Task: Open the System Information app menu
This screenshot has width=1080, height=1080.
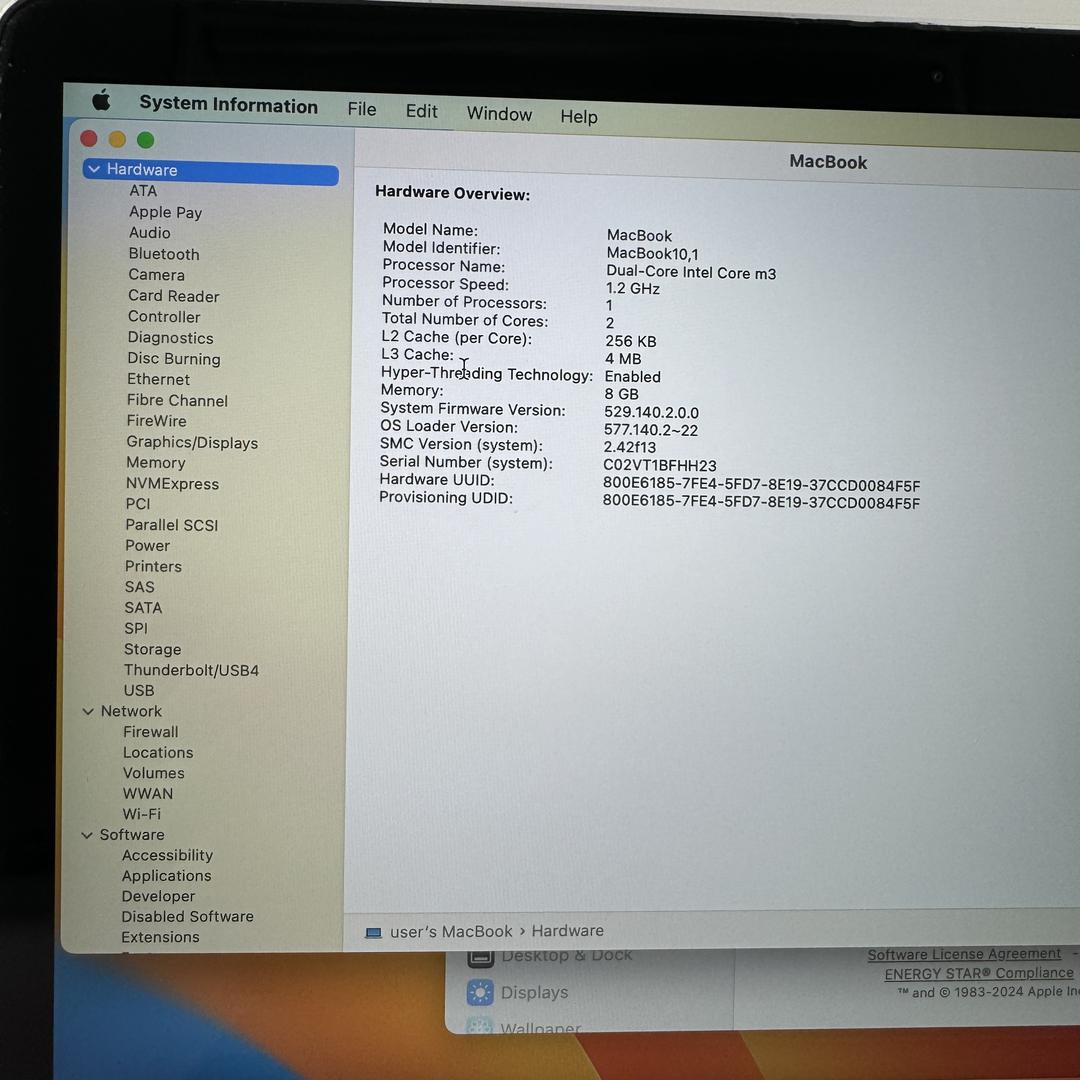Action: (228, 105)
